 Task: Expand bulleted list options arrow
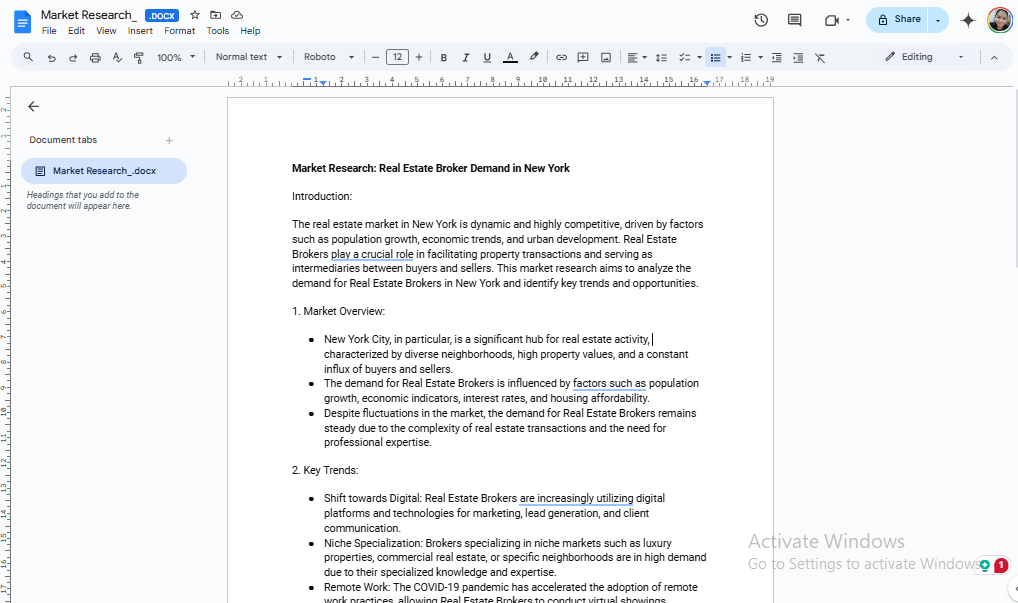point(730,57)
